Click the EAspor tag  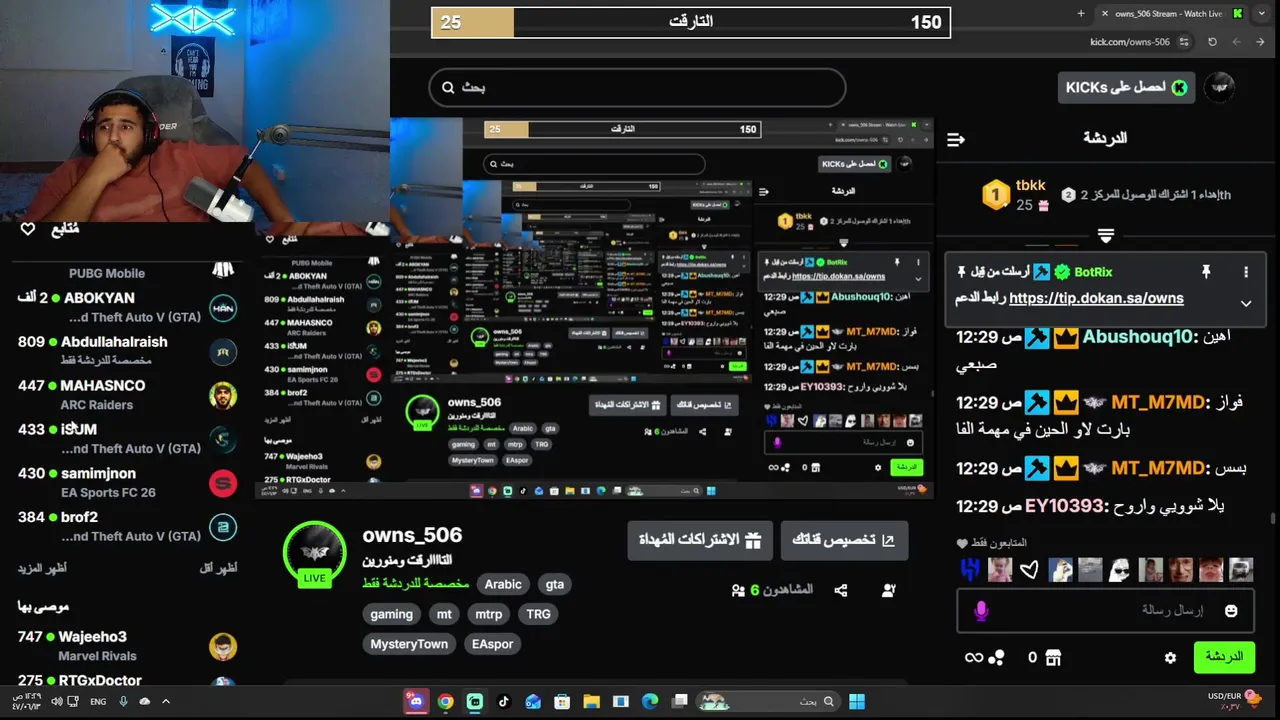[492, 644]
